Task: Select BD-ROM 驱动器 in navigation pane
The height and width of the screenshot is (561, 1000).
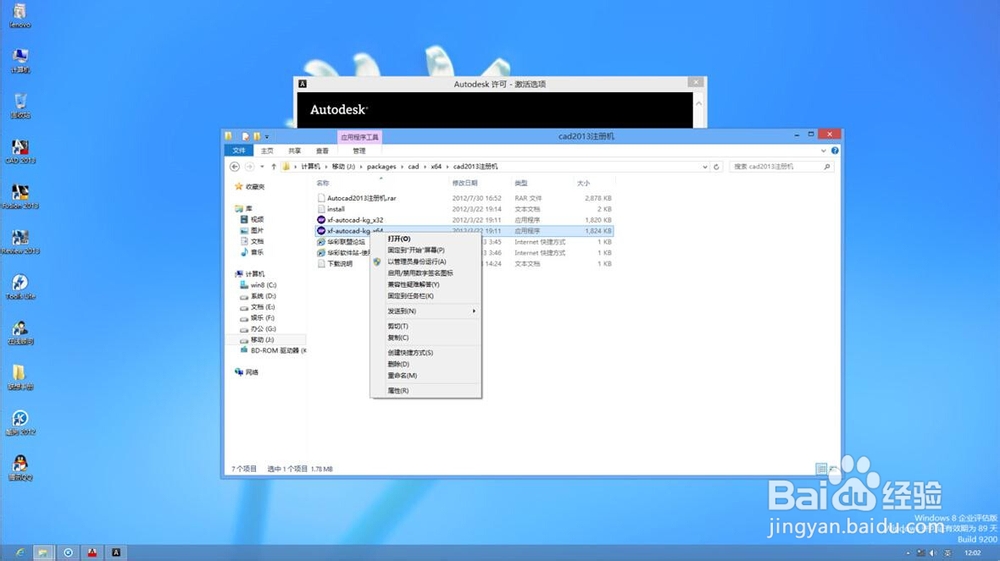Action: [273, 351]
